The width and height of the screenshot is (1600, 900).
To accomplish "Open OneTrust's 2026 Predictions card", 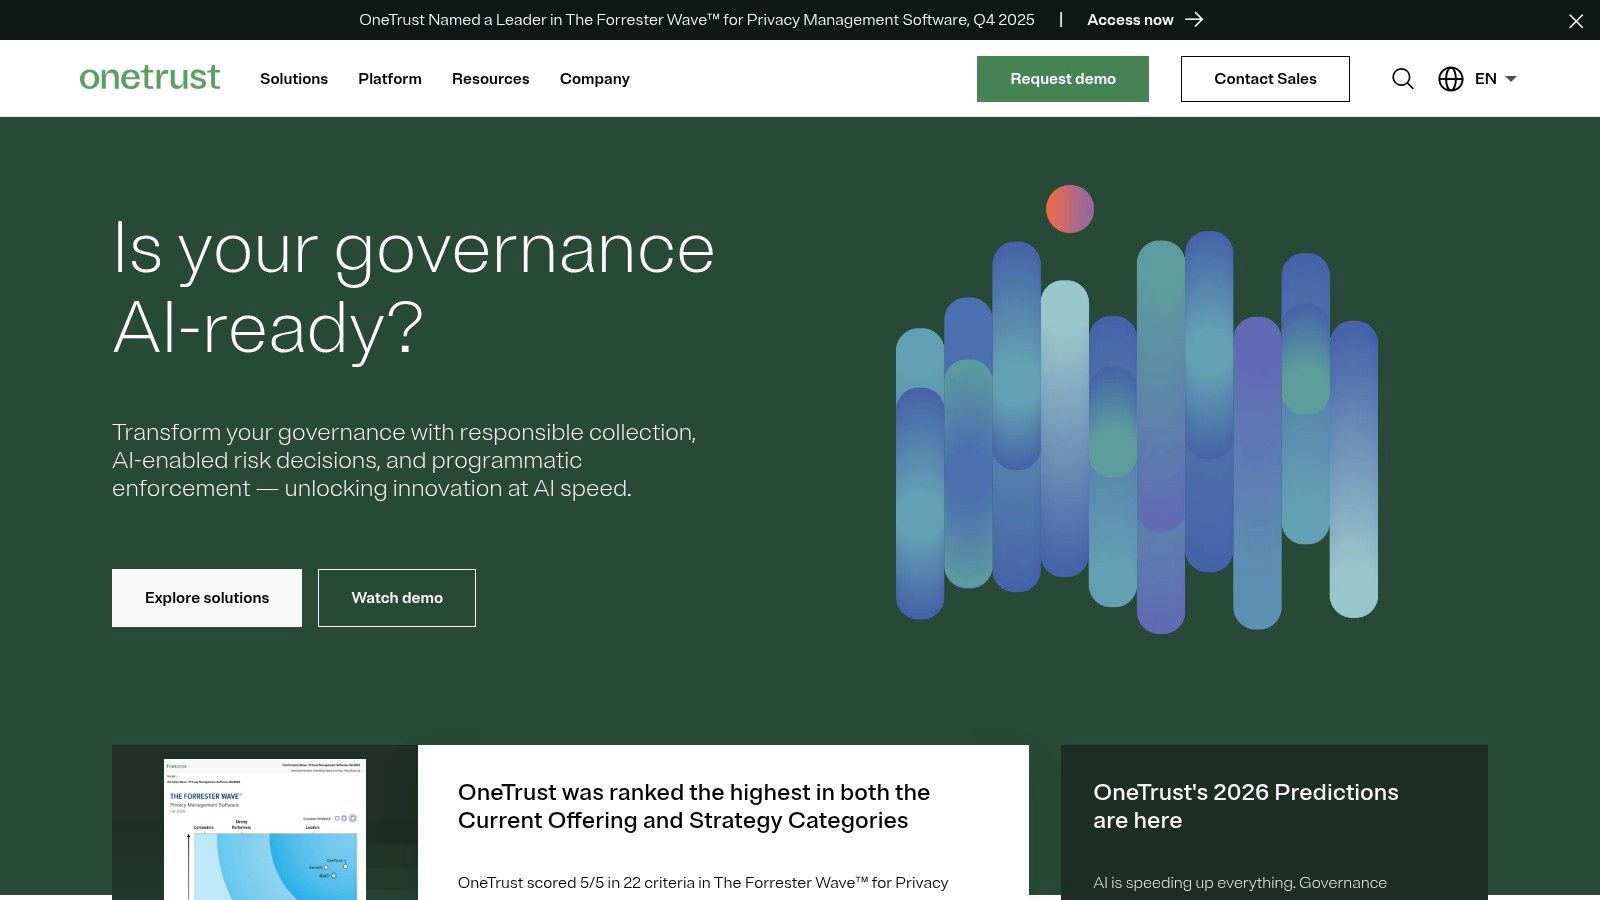I will pos(1245,806).
